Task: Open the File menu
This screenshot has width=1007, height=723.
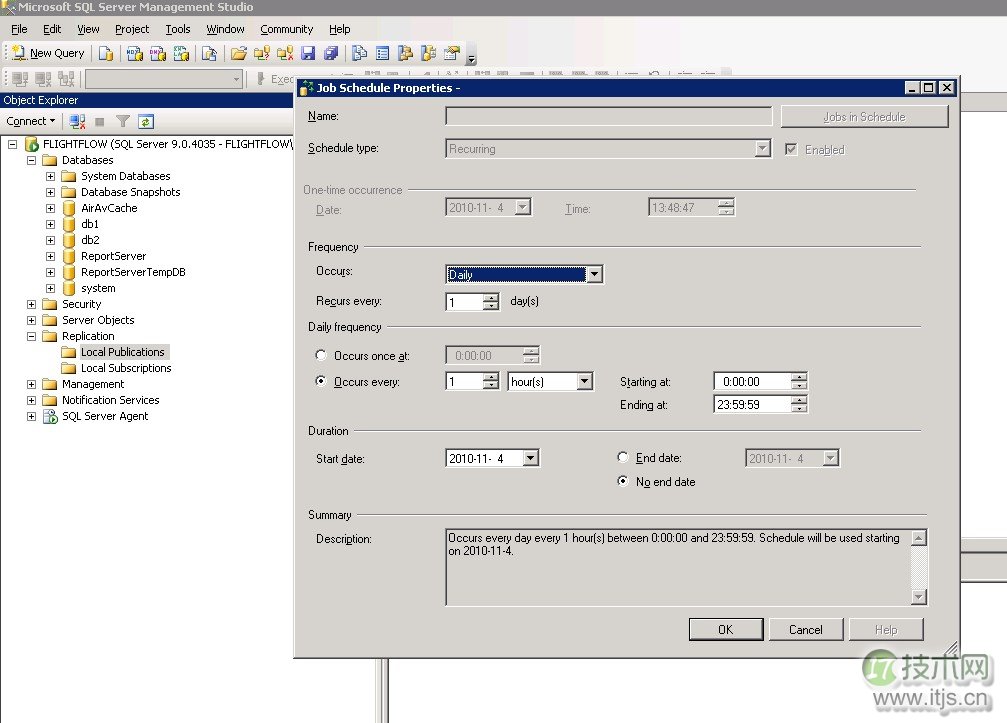Action: click(x=19, y=29)
